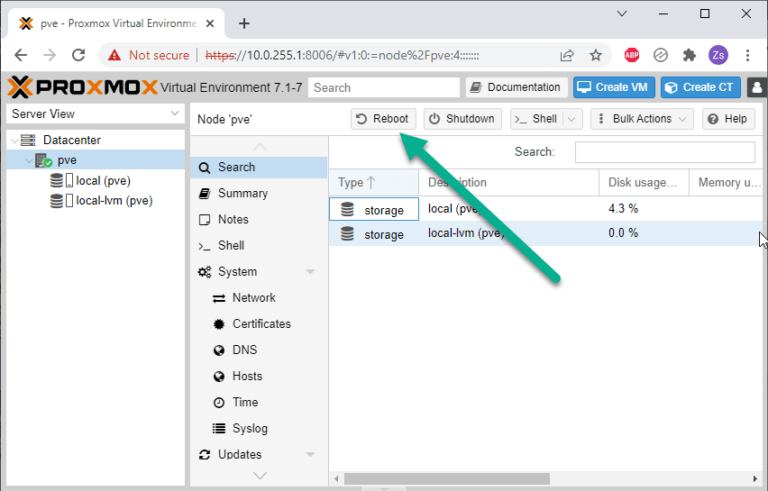Sort by the Type column header
Viewport: 768px width, 491px height.
pyautogui.click(x=373, y=183)
